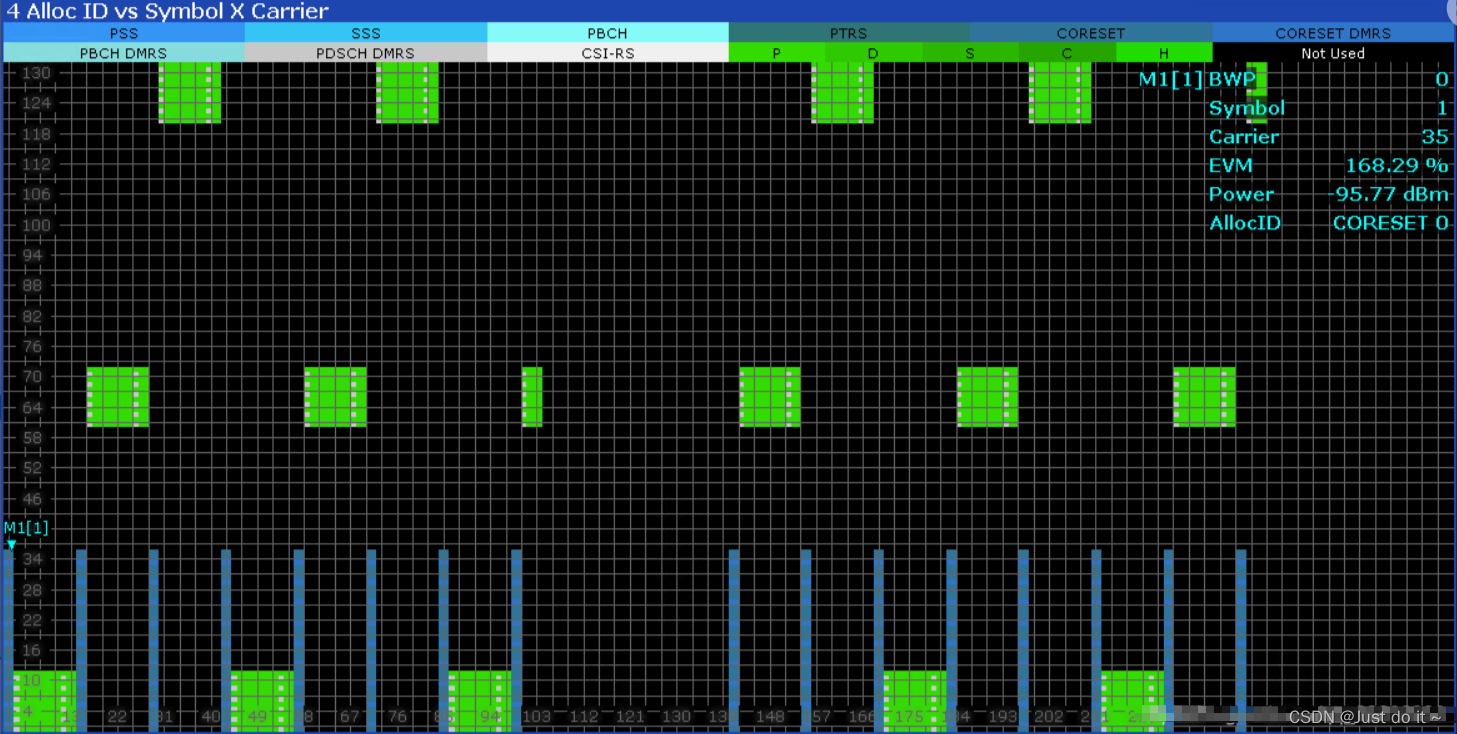Click the Power value -95.77 dBm
The width and height of the screenshot is (1457, 734).
(x=1388, y=194)
